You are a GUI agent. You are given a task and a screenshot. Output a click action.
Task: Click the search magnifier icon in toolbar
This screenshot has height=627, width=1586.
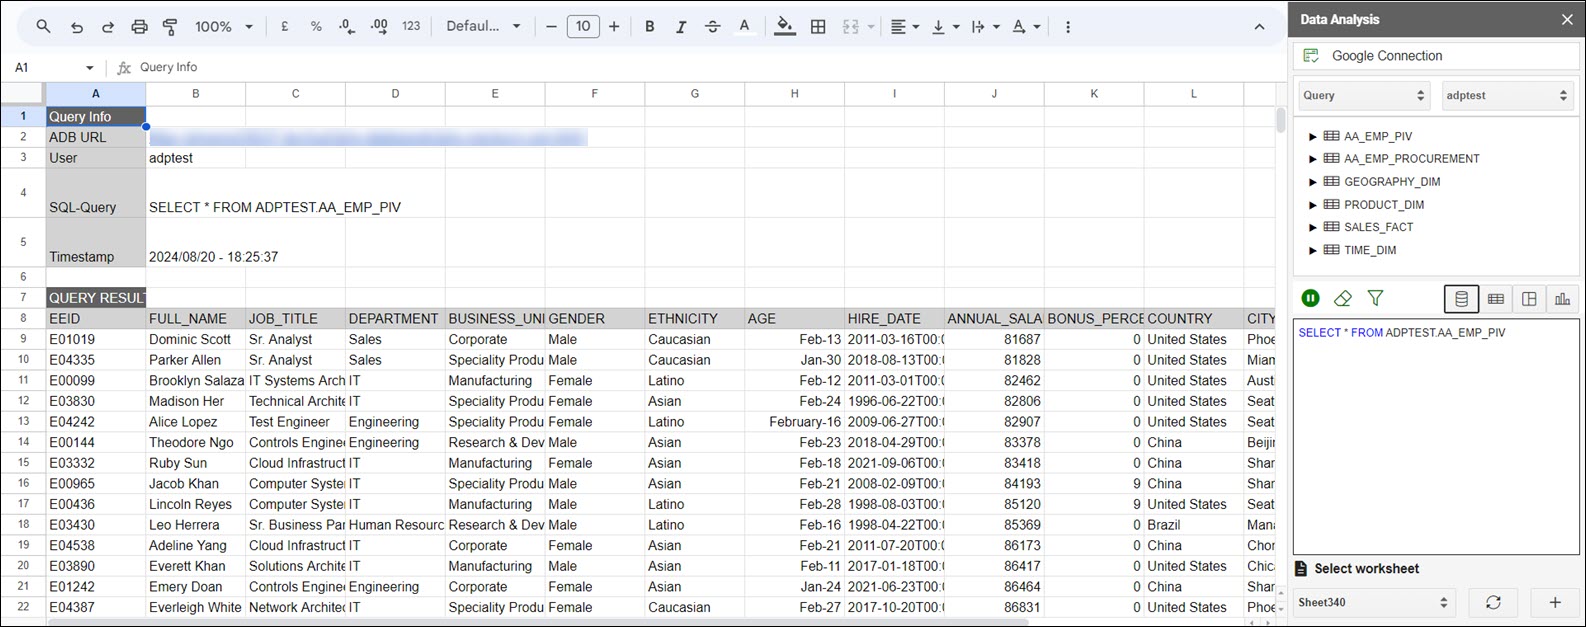click(43, 27)
